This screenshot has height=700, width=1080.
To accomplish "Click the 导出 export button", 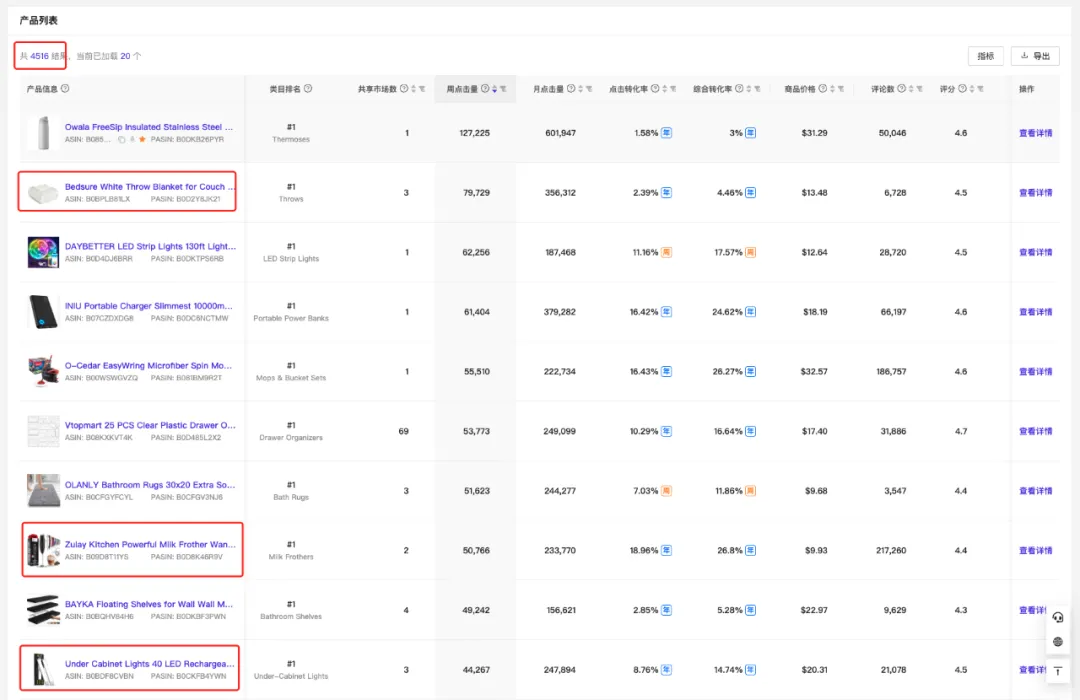I will point(1035,56).
